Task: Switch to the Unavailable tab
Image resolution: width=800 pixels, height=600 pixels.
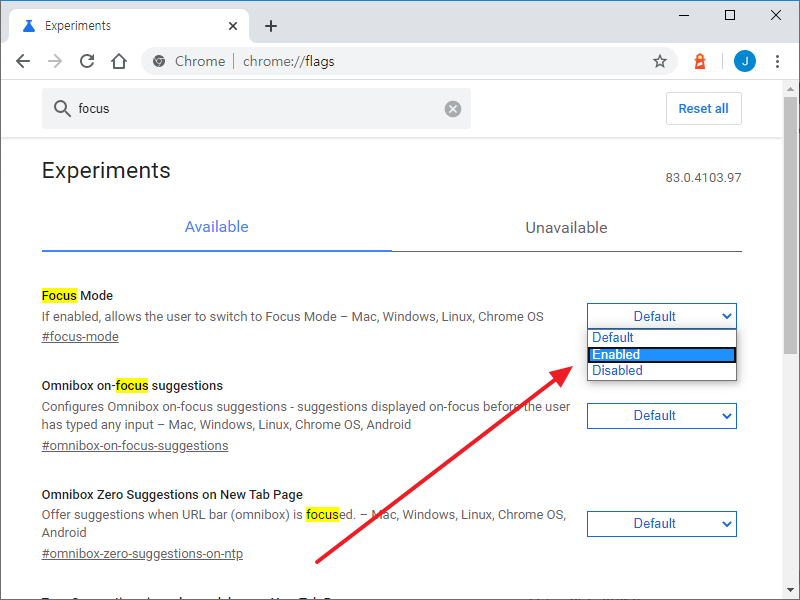Action: pyautogui.click(x=566, y=228)
